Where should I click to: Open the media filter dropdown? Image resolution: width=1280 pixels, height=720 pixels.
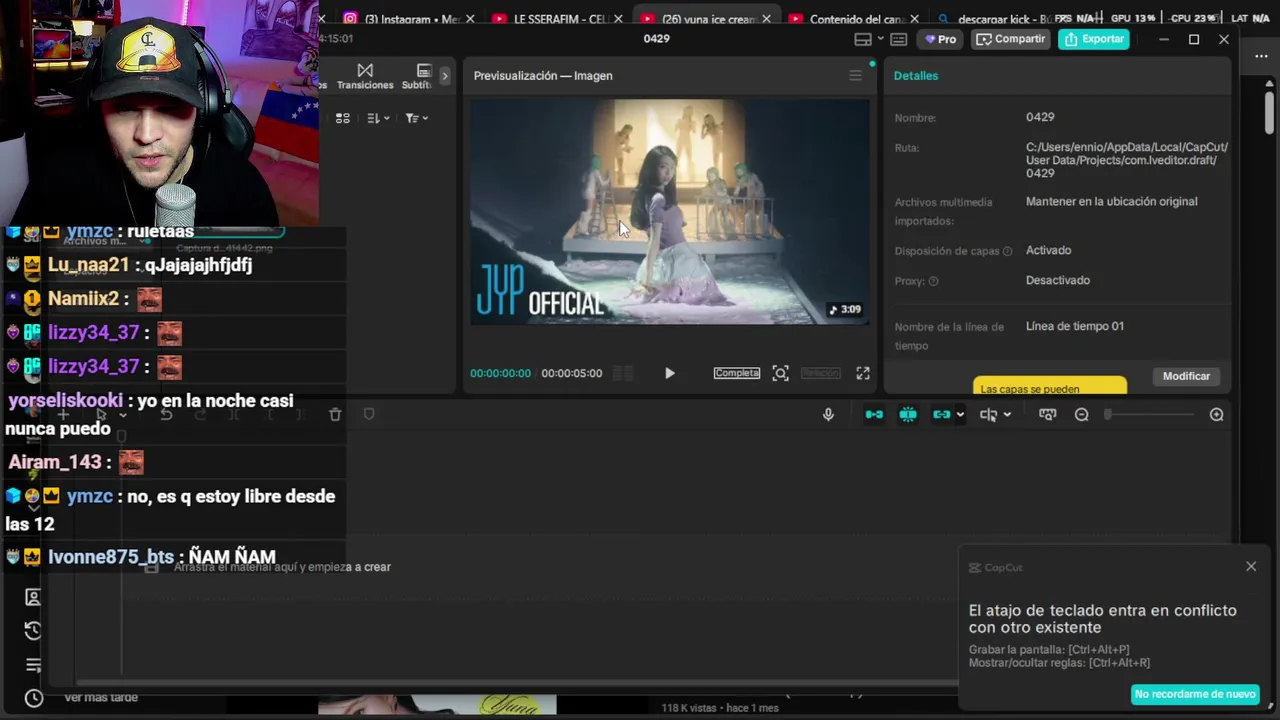point(416,118)
